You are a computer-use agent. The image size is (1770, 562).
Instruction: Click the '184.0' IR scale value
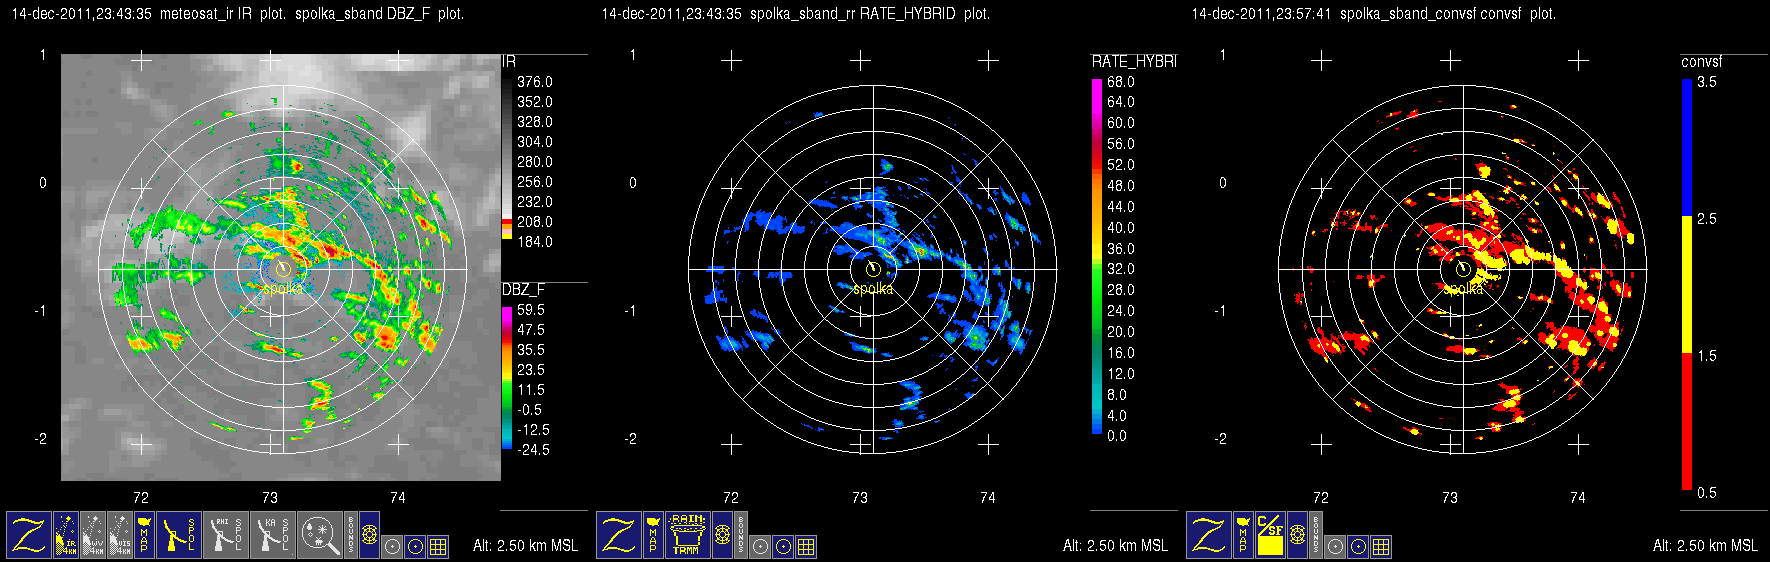point(535,242)
